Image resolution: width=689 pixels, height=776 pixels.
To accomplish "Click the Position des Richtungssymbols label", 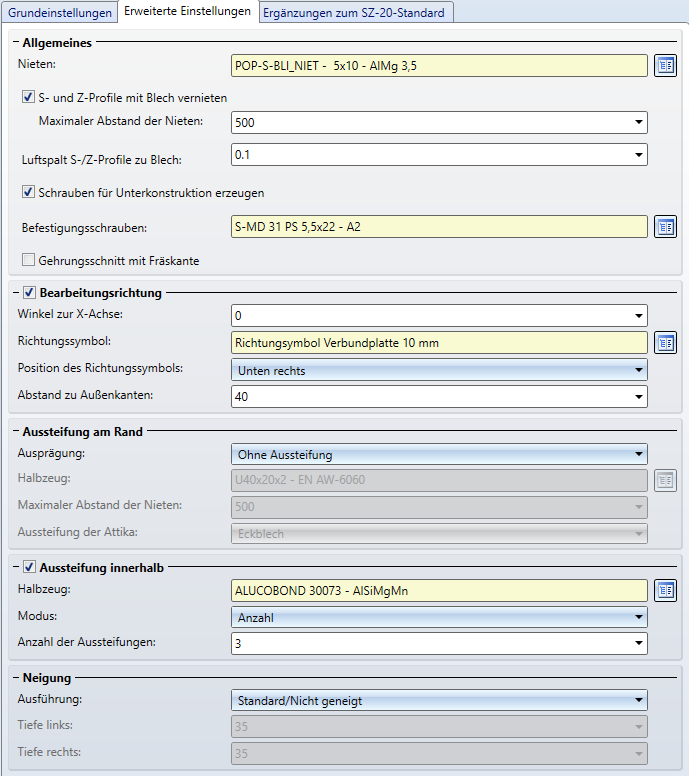I will click(x=100, y=368).
